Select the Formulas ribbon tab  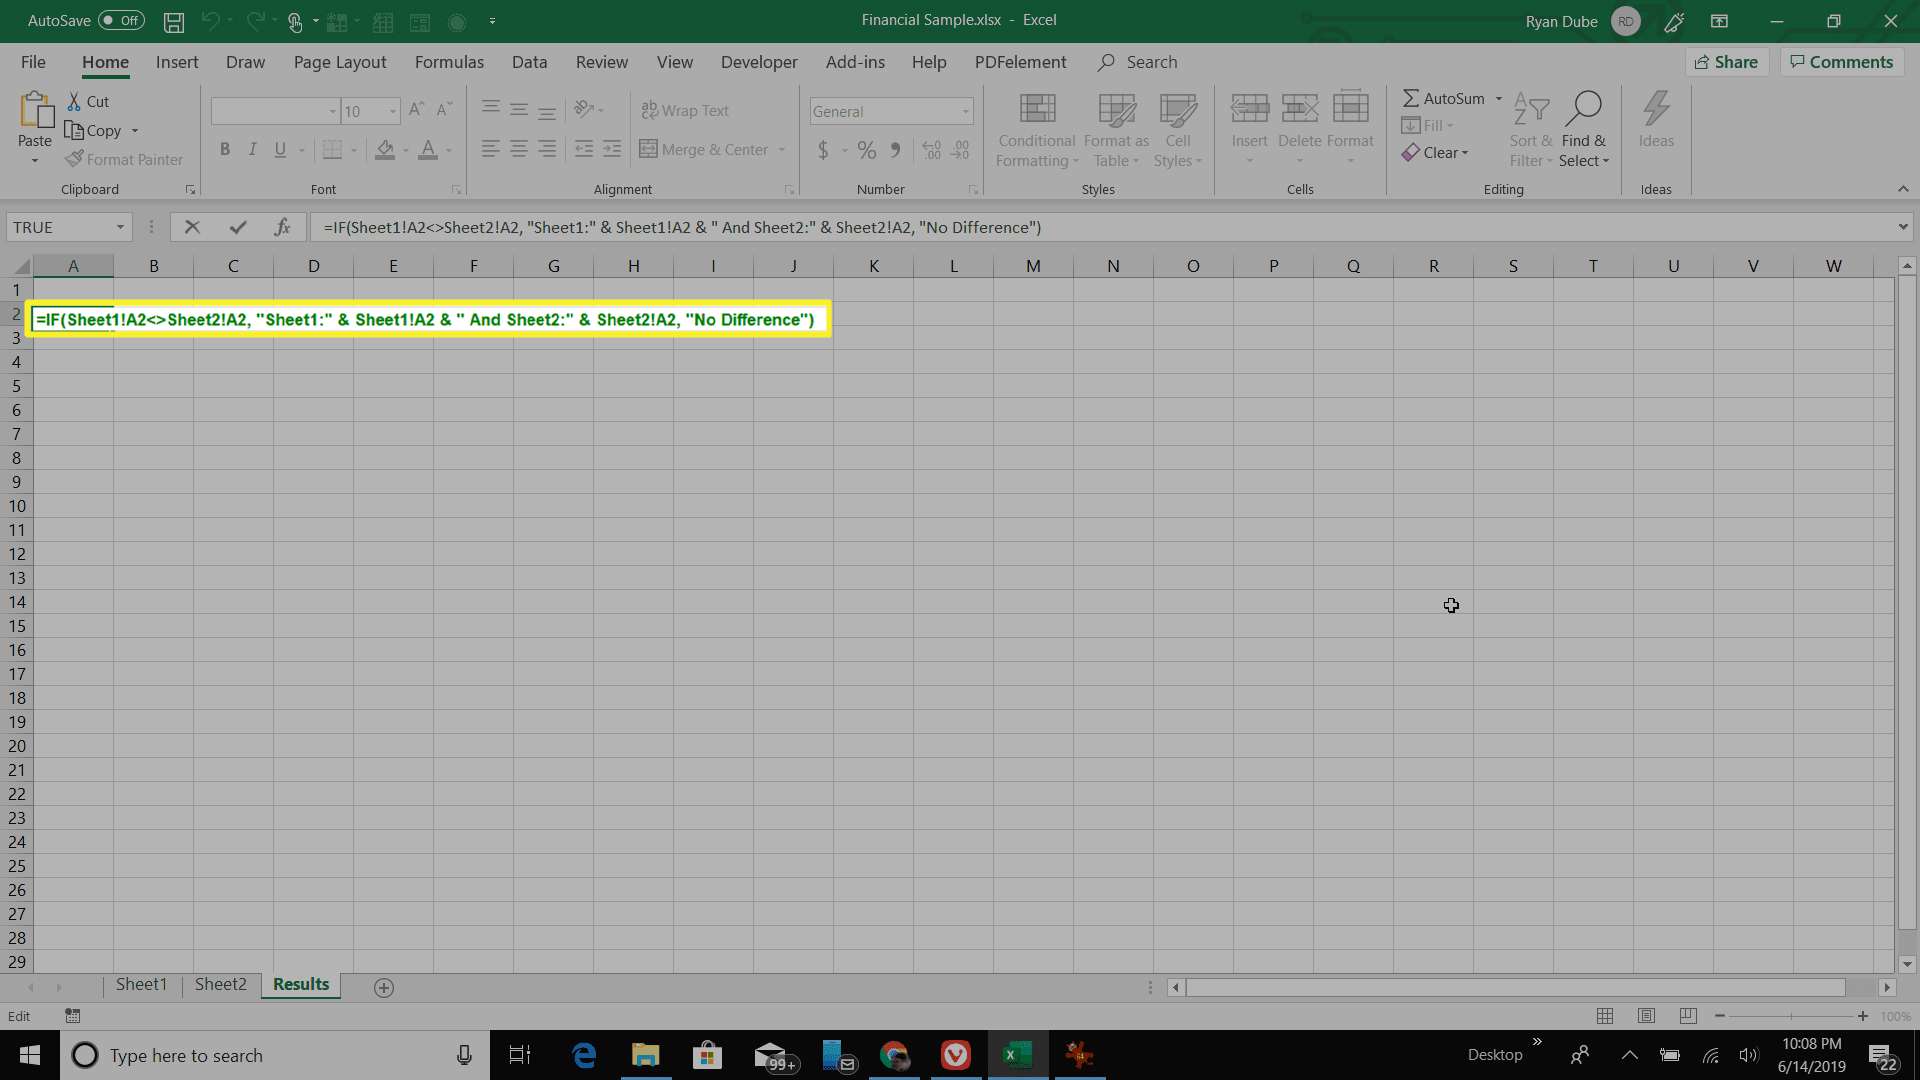pos(448,62)
